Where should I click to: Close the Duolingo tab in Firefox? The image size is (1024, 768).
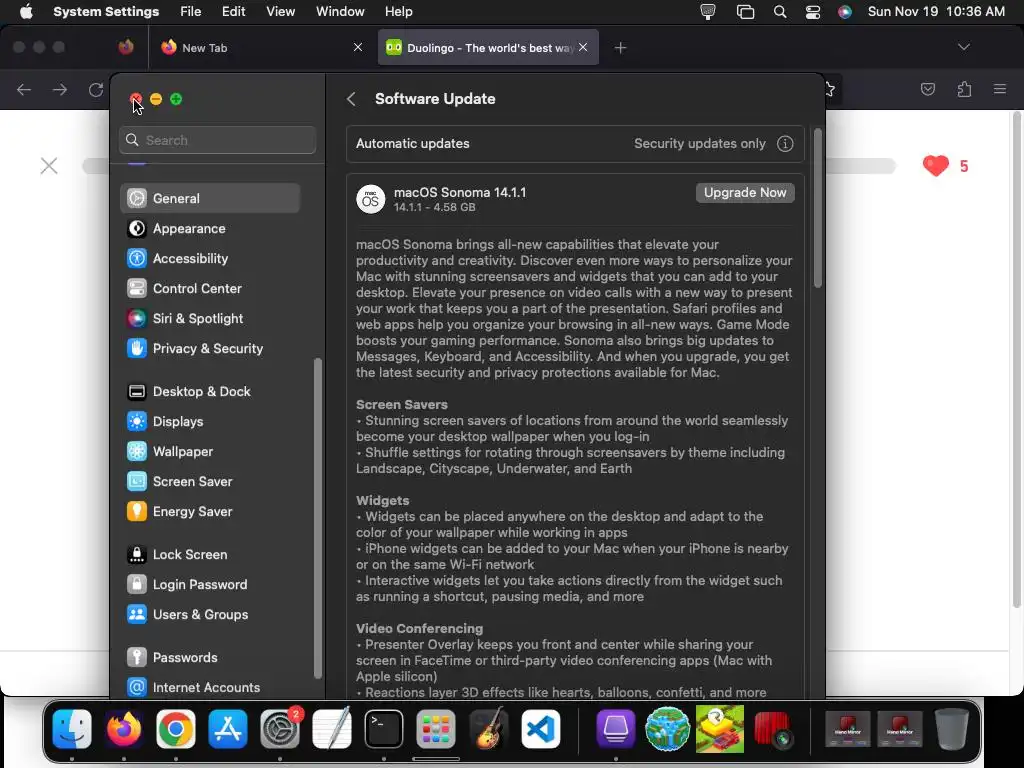click(583, 47)
